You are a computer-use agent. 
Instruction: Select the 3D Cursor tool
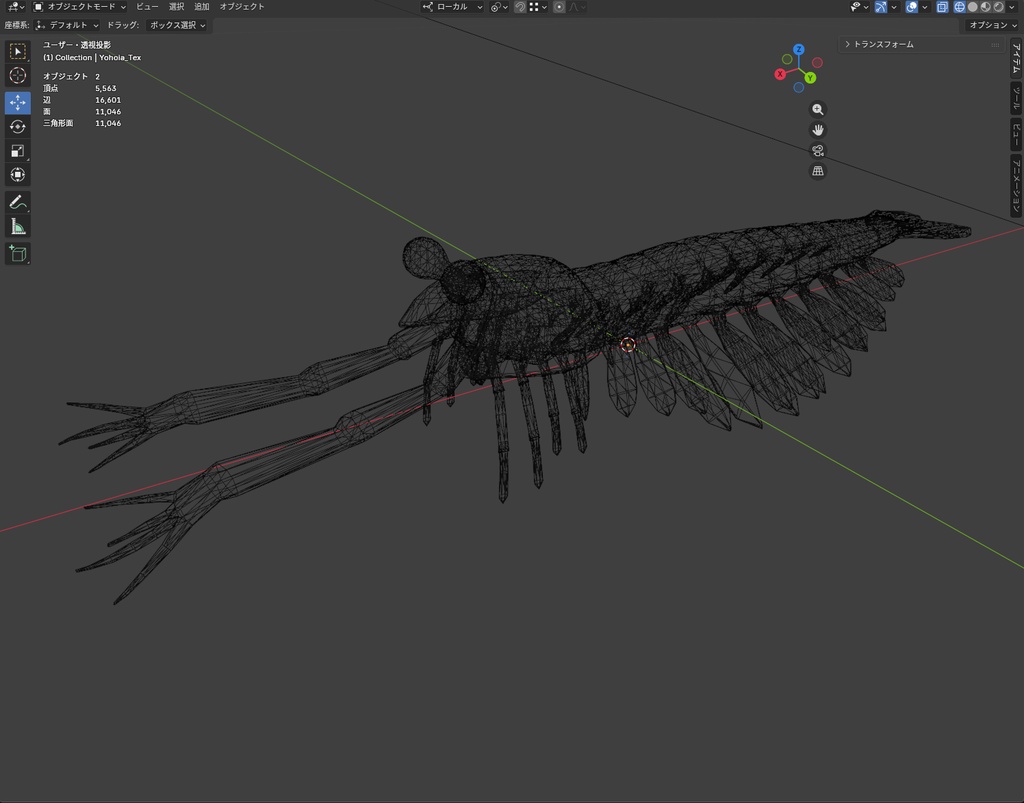click(18, 75)
